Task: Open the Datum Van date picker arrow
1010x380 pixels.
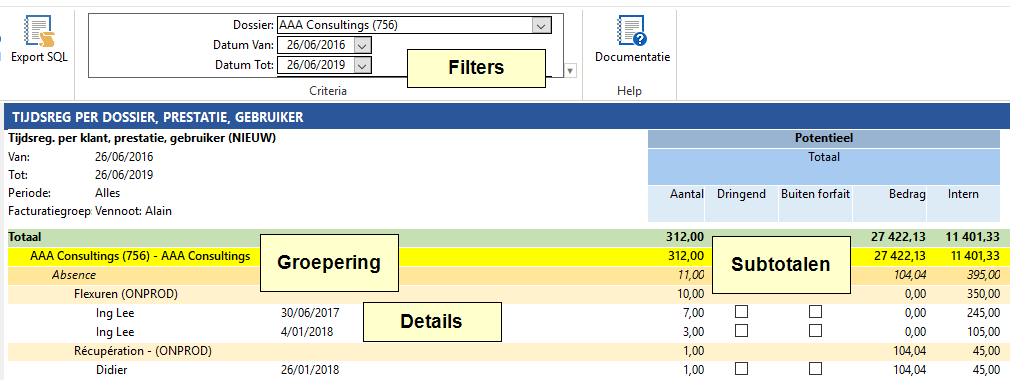Action: point(363,45)
